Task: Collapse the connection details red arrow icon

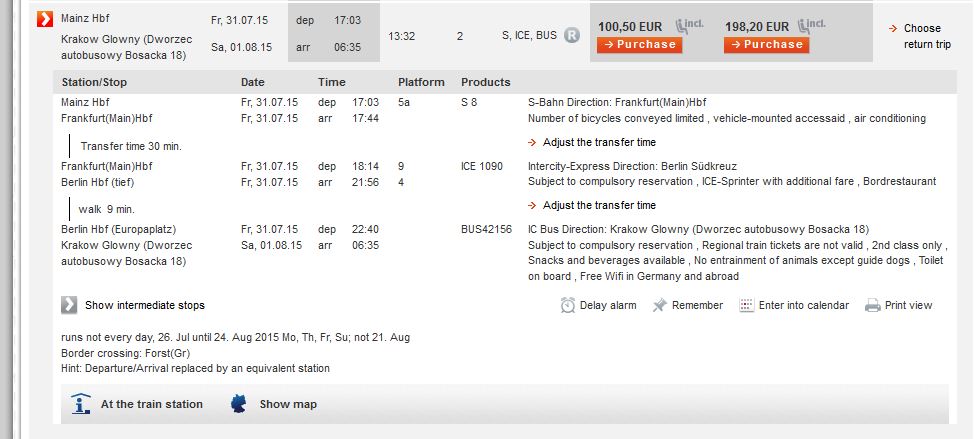Action: click(45, 19)
